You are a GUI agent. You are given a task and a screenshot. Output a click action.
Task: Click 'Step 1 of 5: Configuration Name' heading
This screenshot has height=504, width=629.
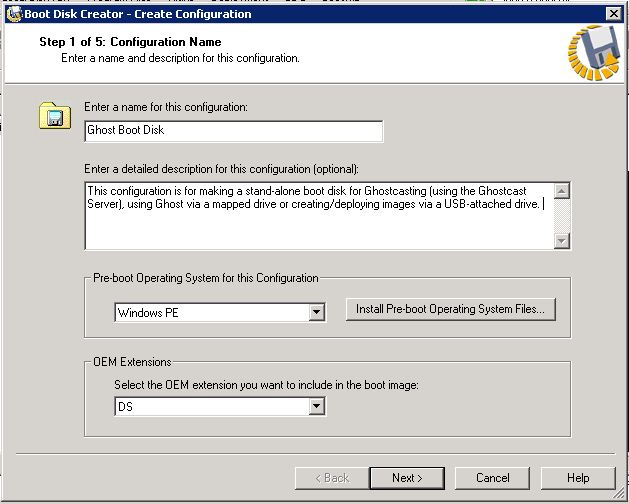130,42
